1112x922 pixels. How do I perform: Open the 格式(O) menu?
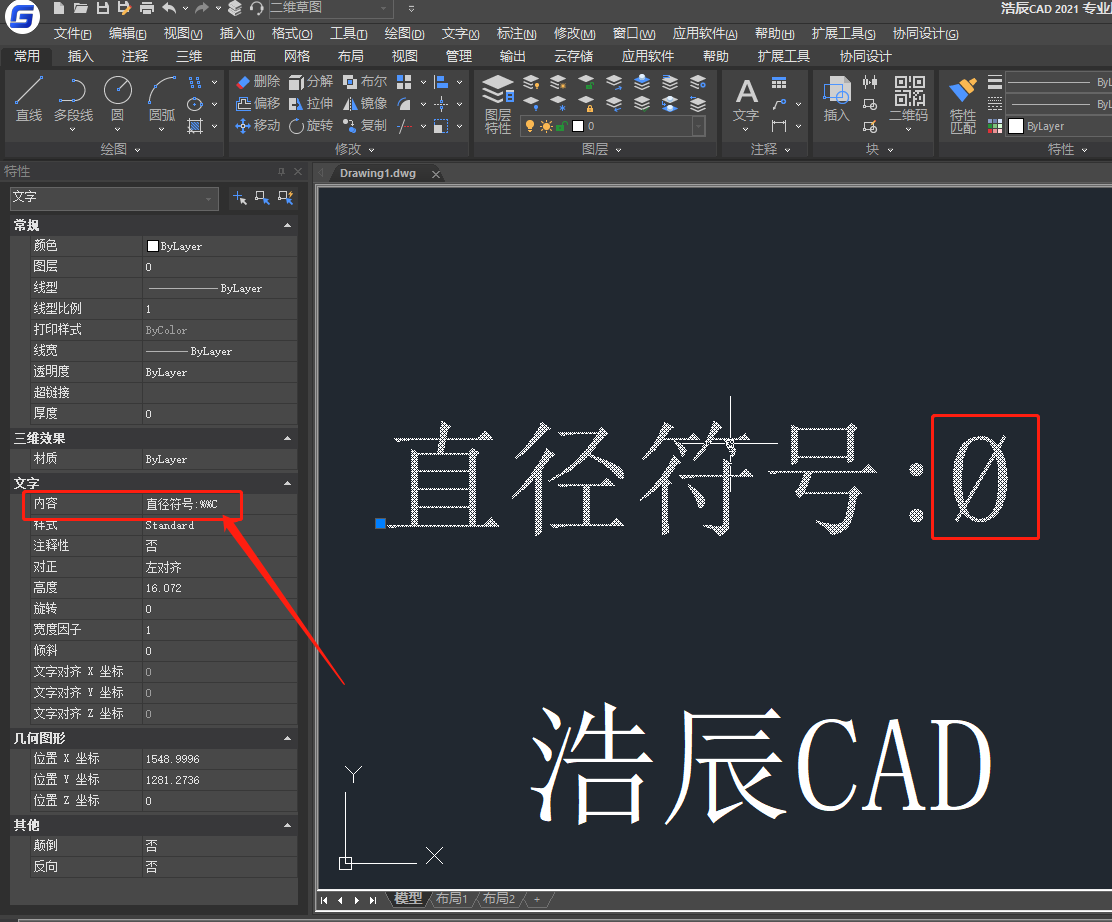(x=291, y=33)
